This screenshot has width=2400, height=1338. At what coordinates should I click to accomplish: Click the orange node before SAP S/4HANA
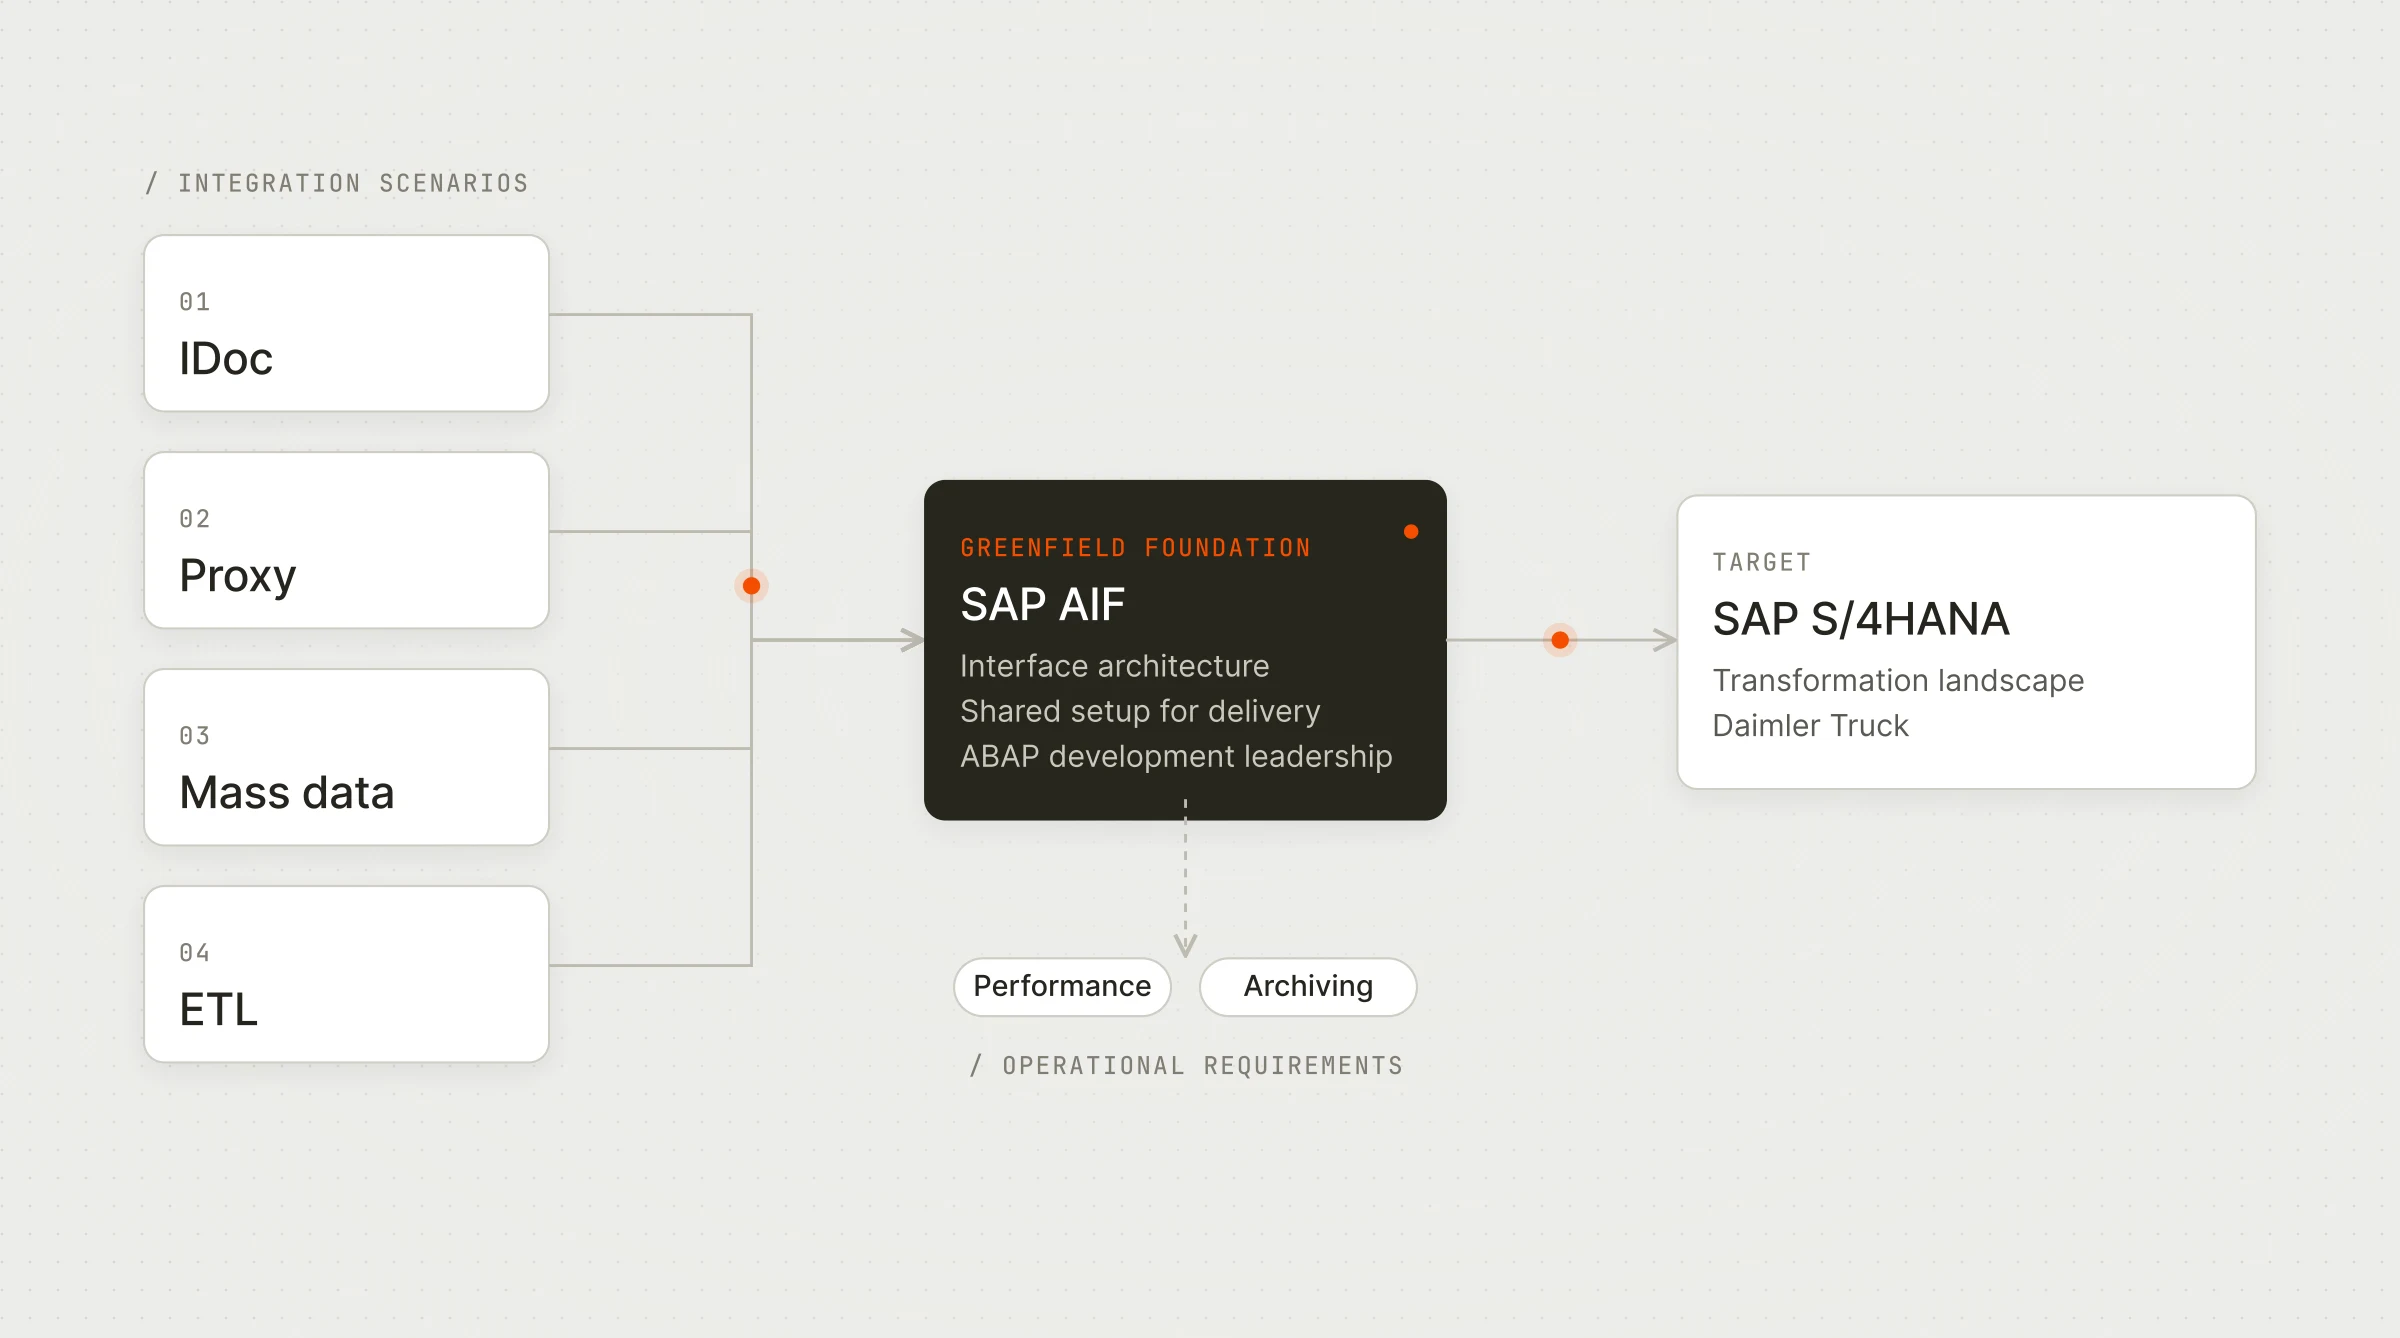point(1560,640)
